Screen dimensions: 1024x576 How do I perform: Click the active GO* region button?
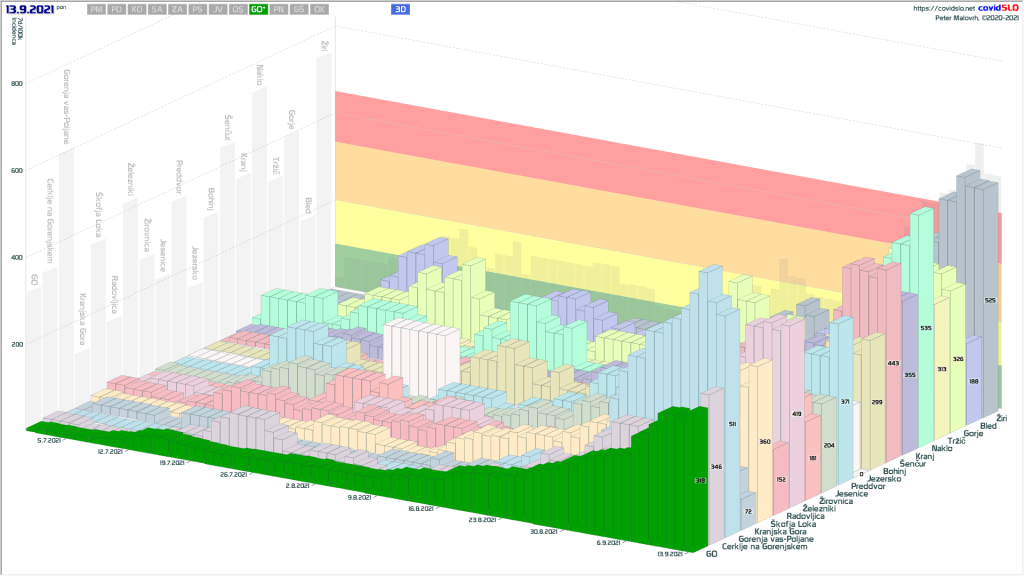[x=258, y=9]
